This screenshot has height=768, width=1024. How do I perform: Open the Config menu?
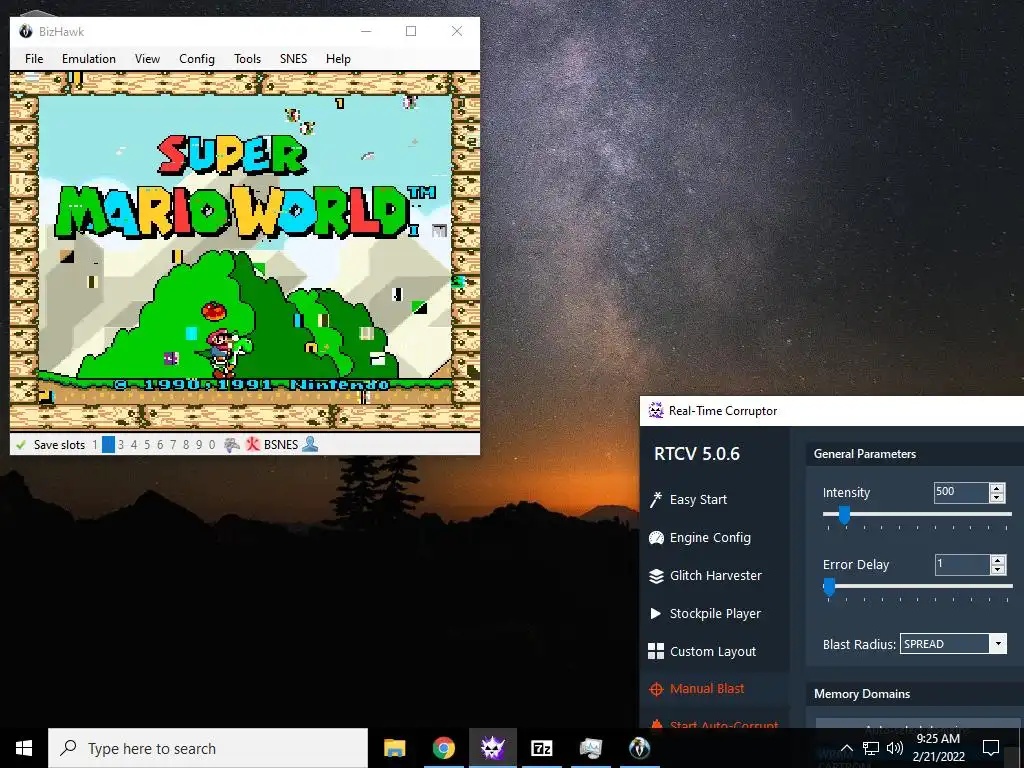click(x=197, y=59)
